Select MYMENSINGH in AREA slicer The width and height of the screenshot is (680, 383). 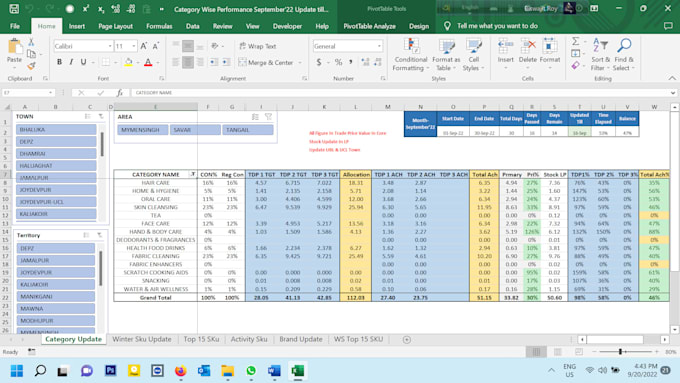pos(143,130)
